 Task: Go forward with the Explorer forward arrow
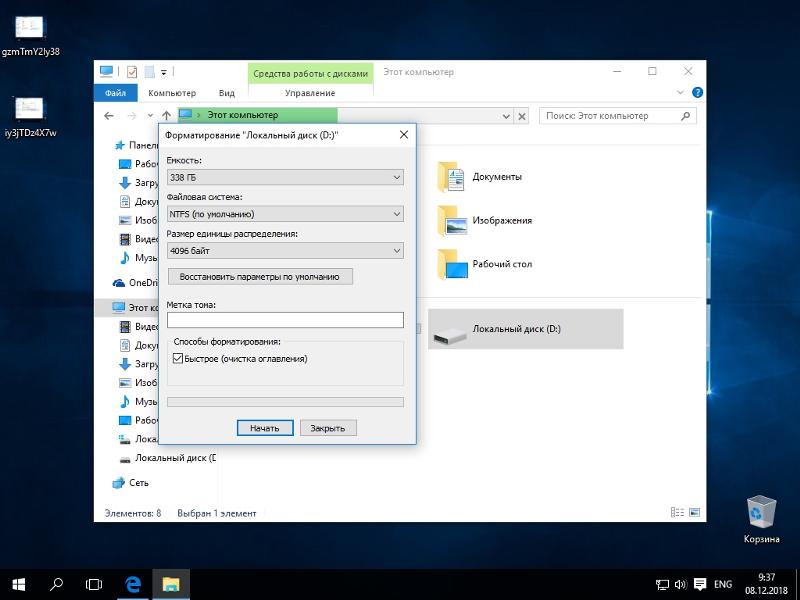[x=132, y=116]
